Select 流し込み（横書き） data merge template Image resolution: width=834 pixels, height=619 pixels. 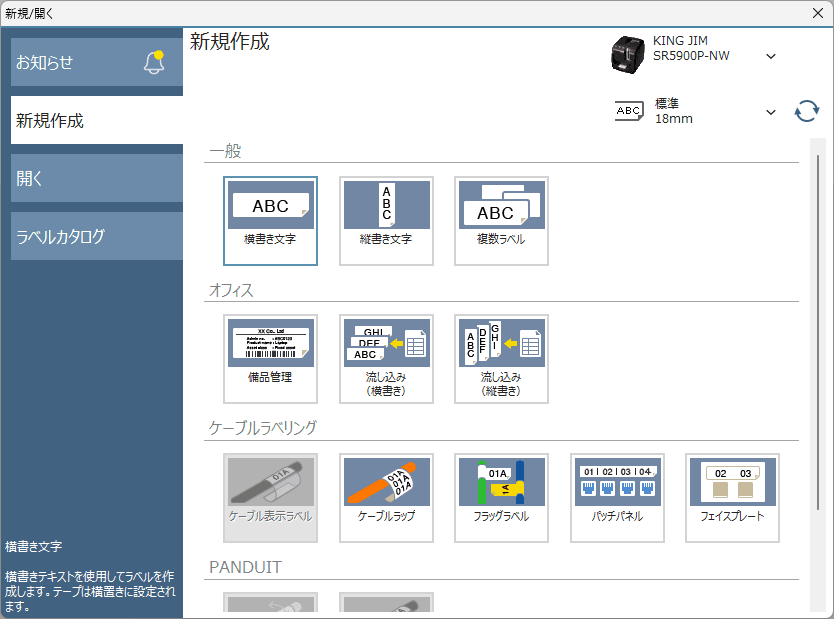(x=386, y=359)
